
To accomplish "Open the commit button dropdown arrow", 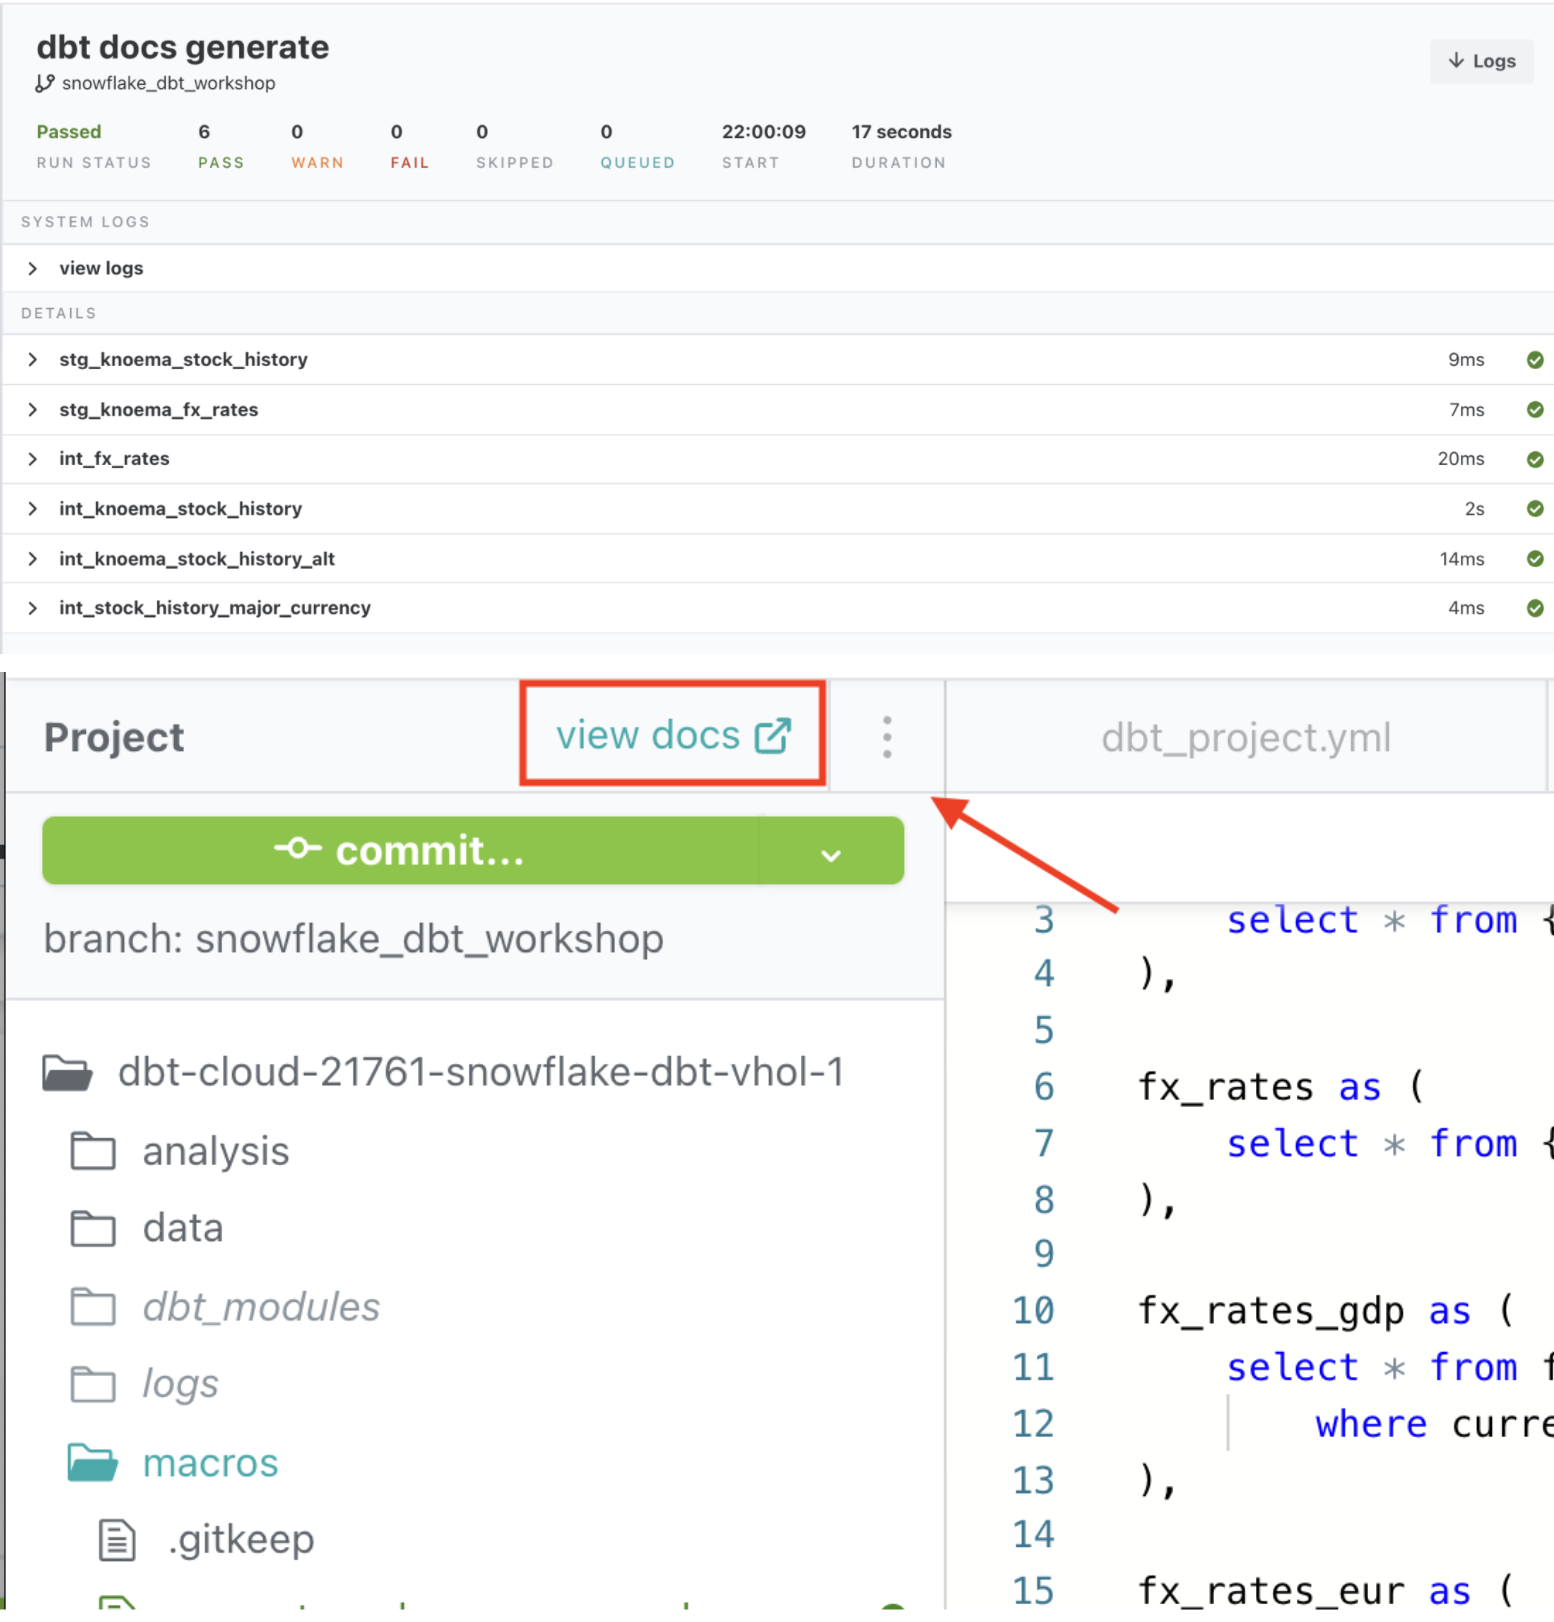I will point(830,853).
